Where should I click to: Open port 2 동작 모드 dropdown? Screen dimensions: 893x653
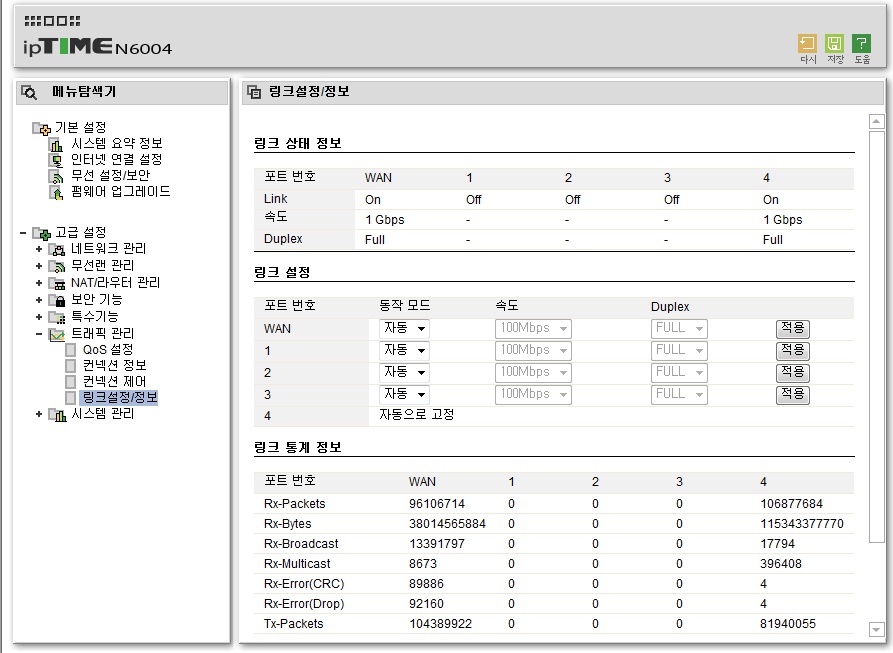click(x=404, y=372)
